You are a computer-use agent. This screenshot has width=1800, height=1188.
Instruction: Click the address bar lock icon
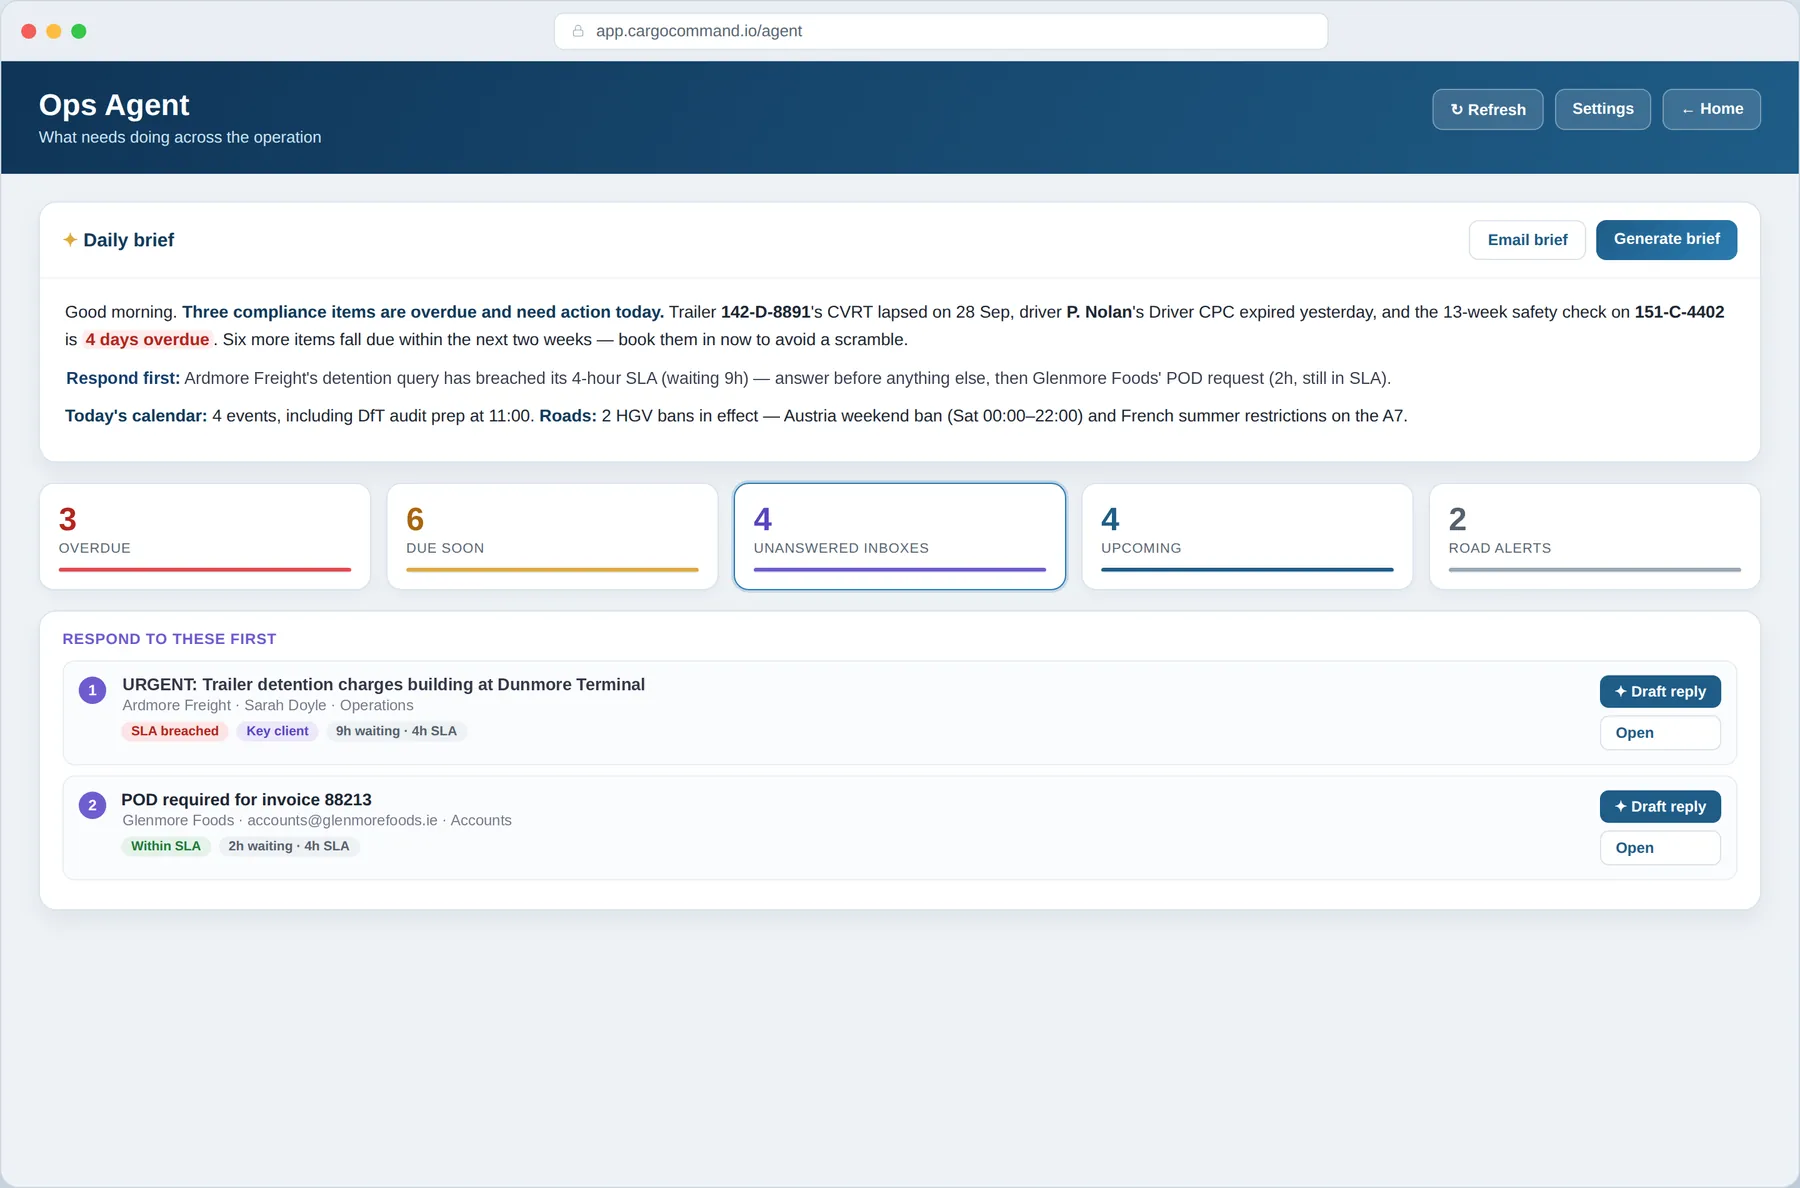pyautogui.click(x=578, y=31)
